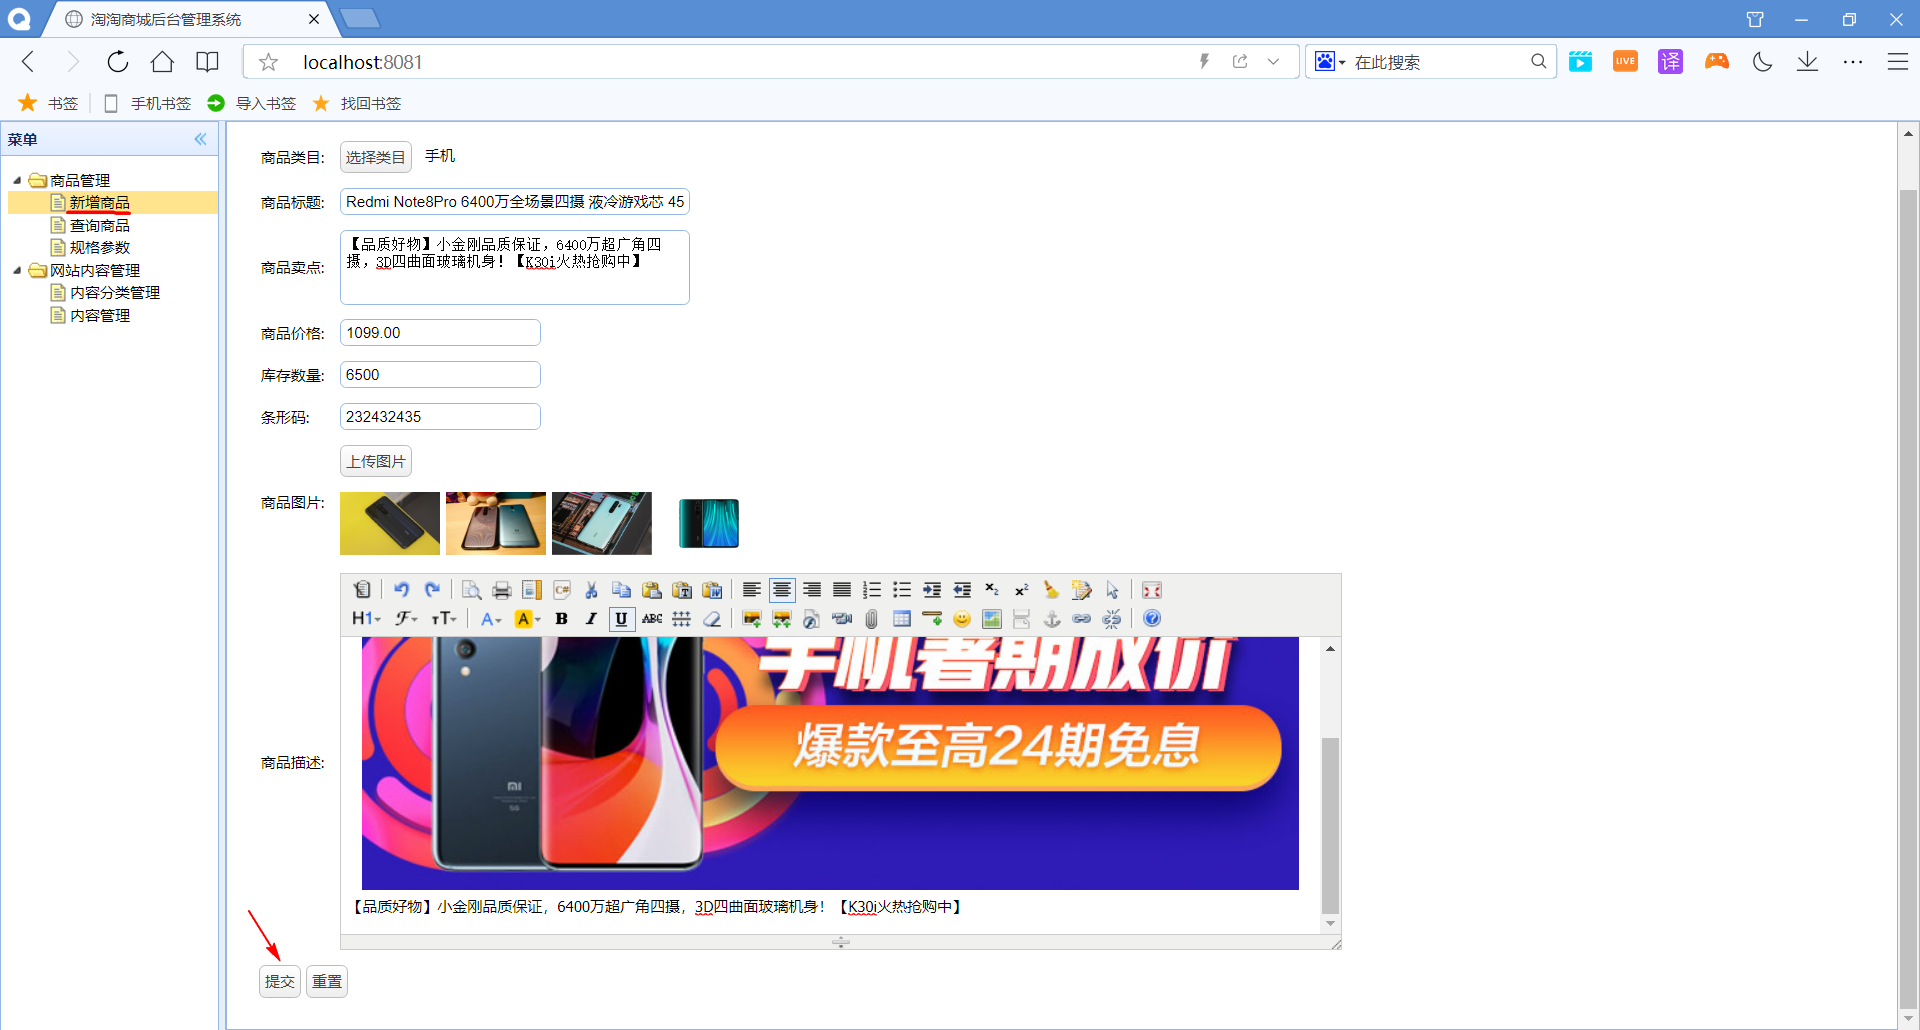1920x1030 pixels.
Task: Redo edit in description editor
Action: click(431, 590)
